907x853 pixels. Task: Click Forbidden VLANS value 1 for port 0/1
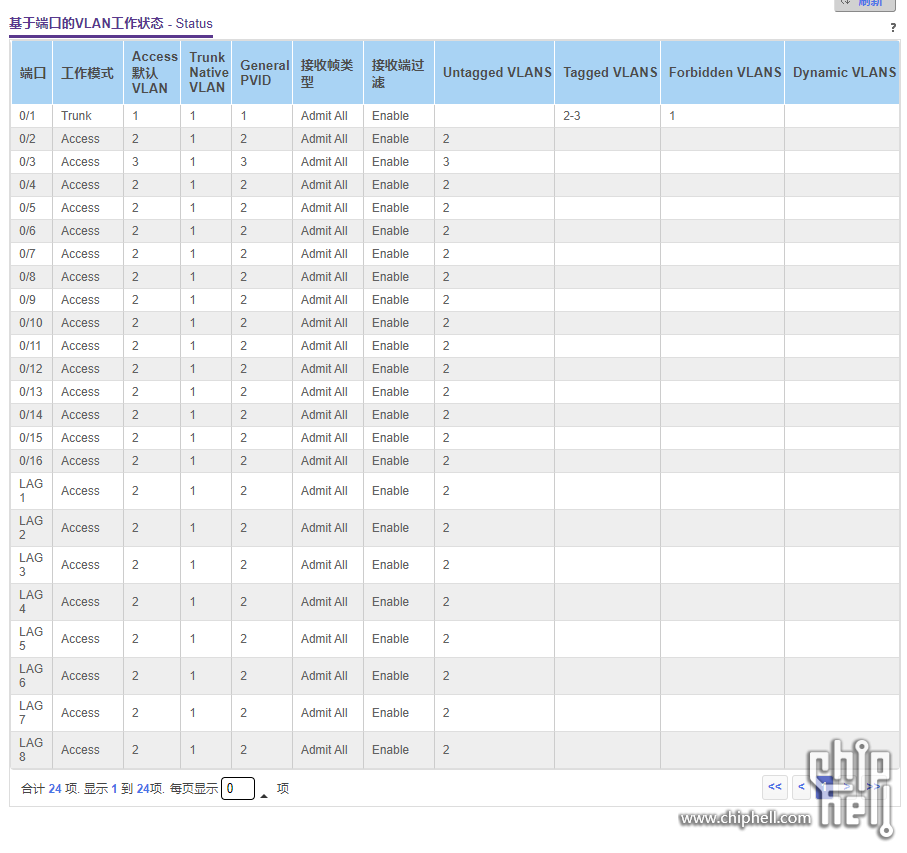click(672, 116)
